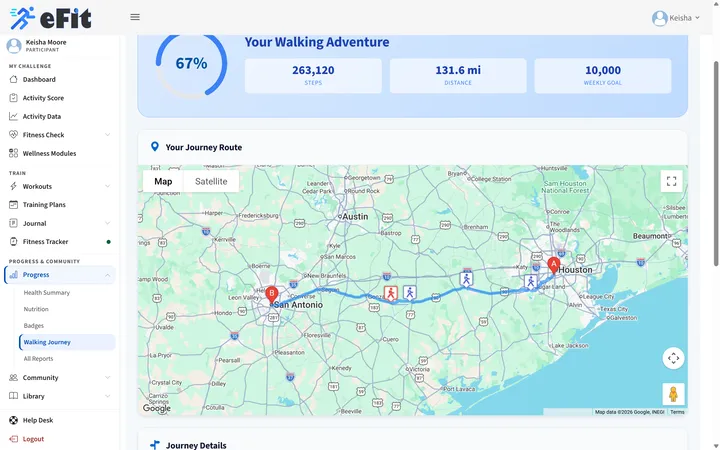Click the 10,000 Weekly Goal card

coord(602,76)
